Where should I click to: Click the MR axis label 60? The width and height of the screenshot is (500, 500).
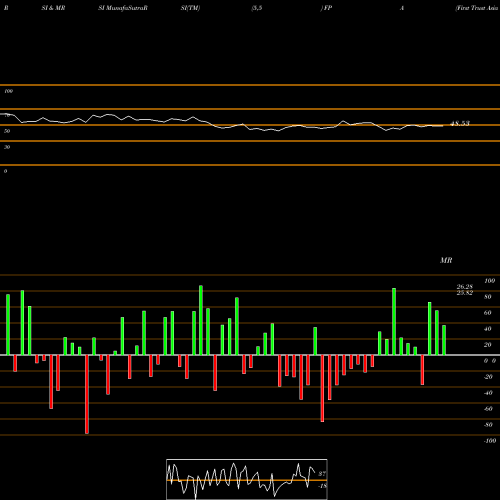(x=487, y=313)
